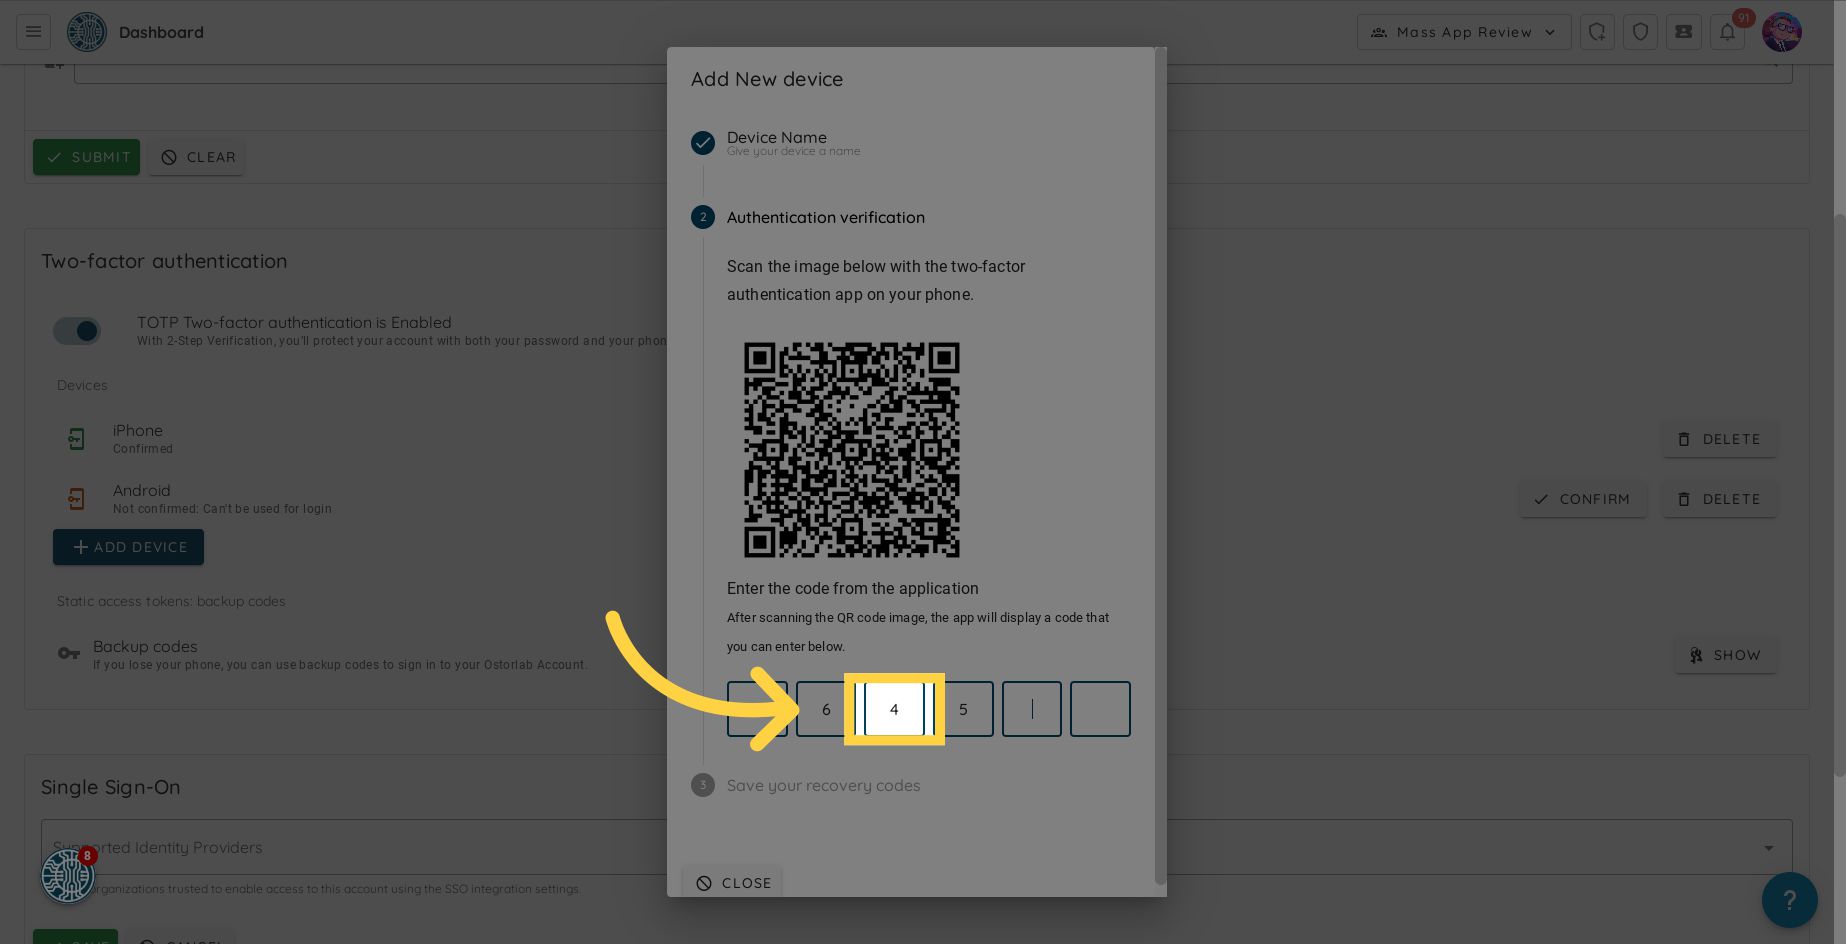Open the floating chat widget with 8 badge
The height and width of the screenshot is (944, 1846).
(68, 876)
